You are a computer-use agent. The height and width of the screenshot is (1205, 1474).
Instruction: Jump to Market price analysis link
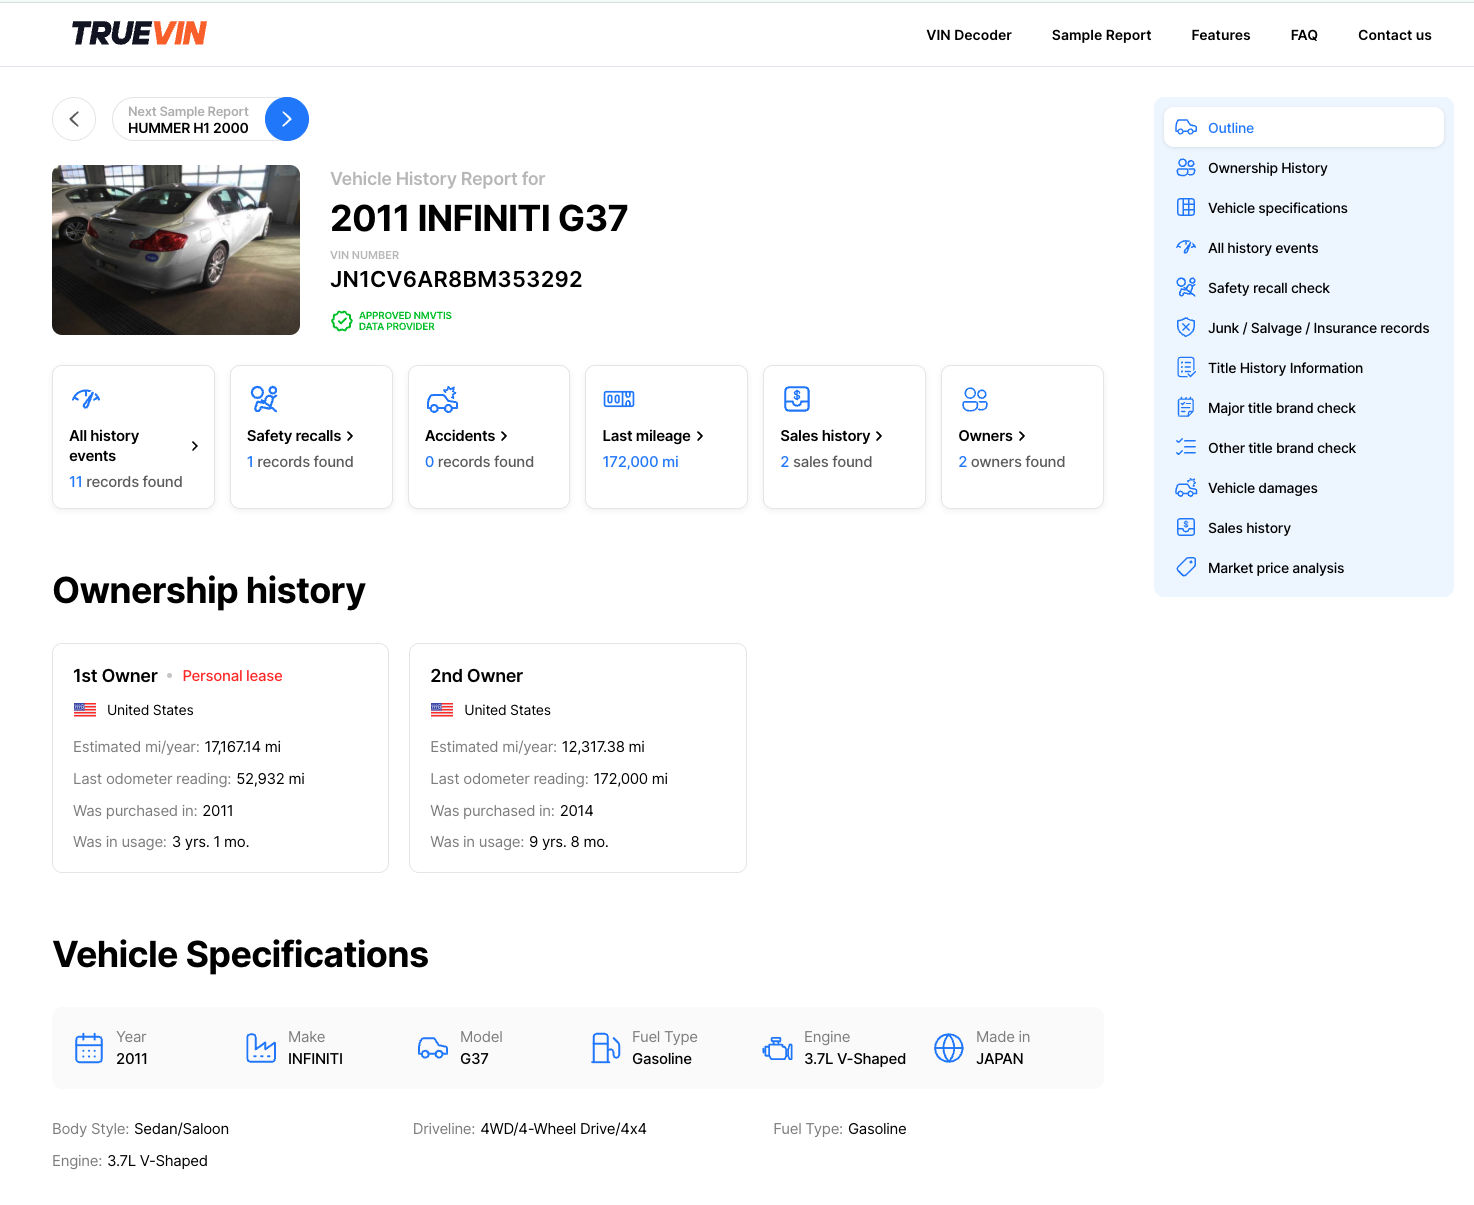[x=1276, y=568]
